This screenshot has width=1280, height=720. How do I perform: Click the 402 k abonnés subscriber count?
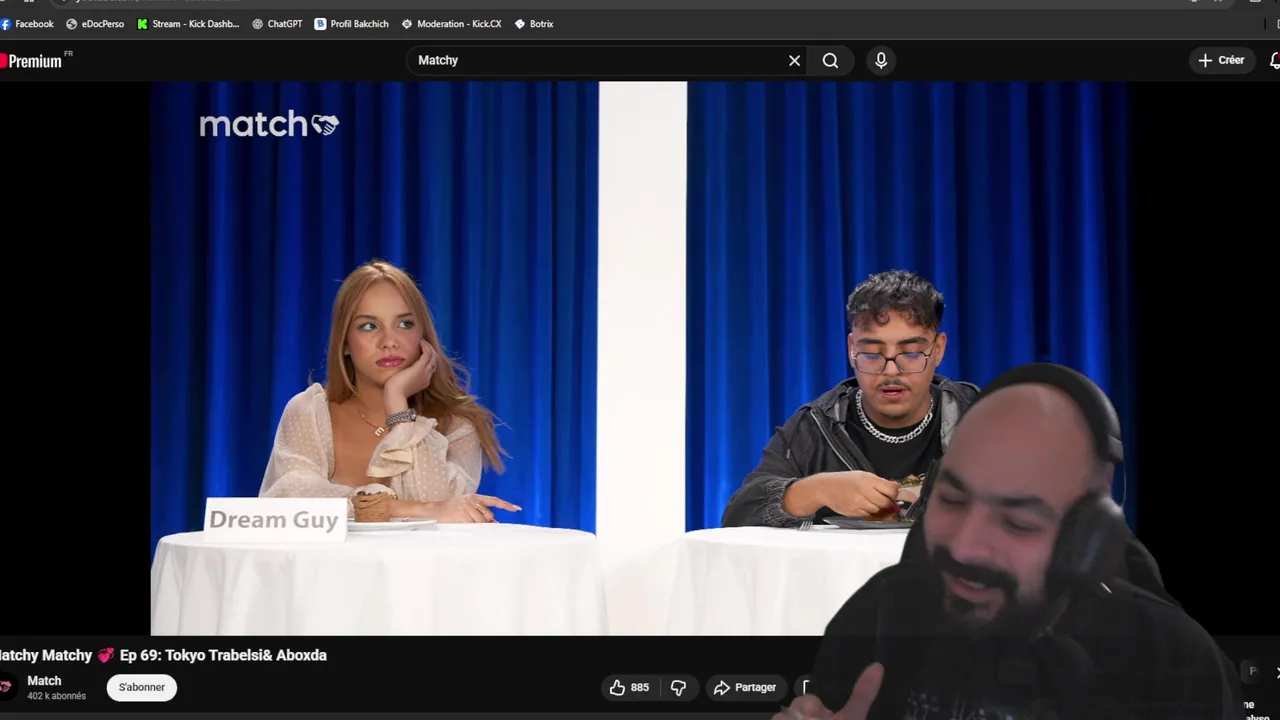pyautogui.click(x=56, y=697)
